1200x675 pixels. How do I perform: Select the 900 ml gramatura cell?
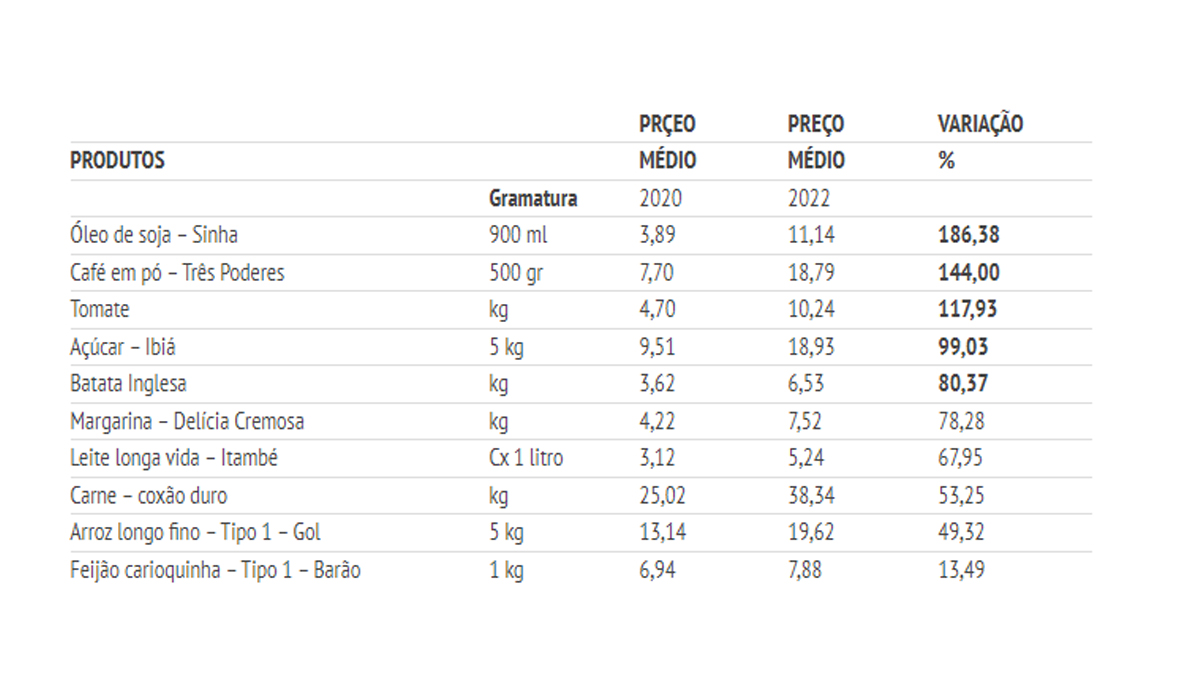[518, 235]
